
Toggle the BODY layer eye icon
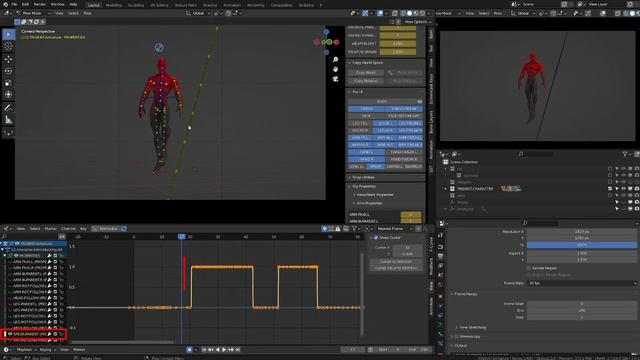coord(420,101)
